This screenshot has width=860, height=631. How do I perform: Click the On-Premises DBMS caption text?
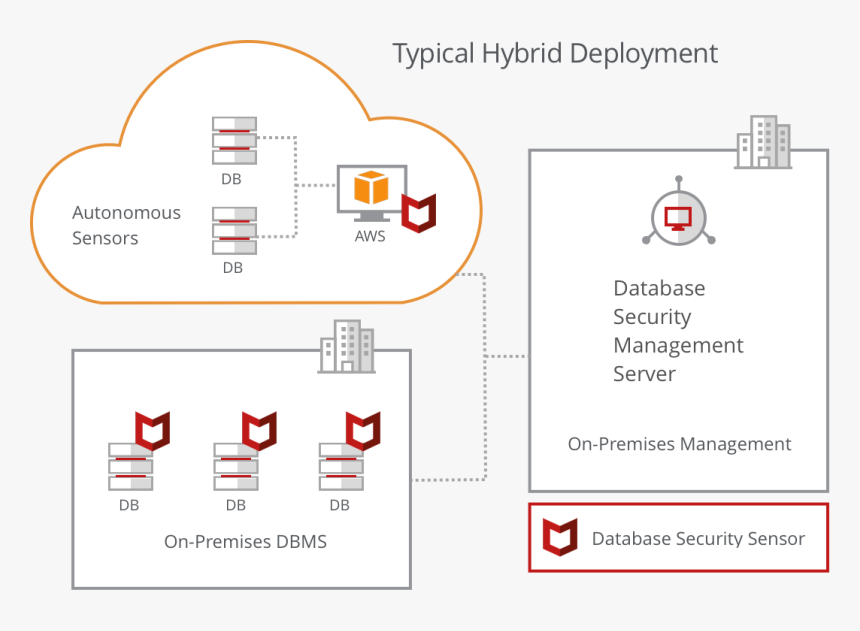click(x=245, y=541)
